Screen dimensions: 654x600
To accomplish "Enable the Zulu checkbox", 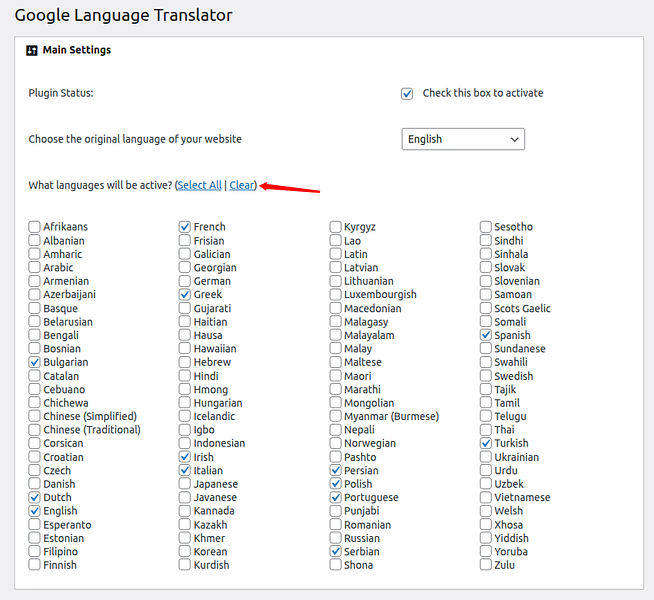I will tap(485, 565).
